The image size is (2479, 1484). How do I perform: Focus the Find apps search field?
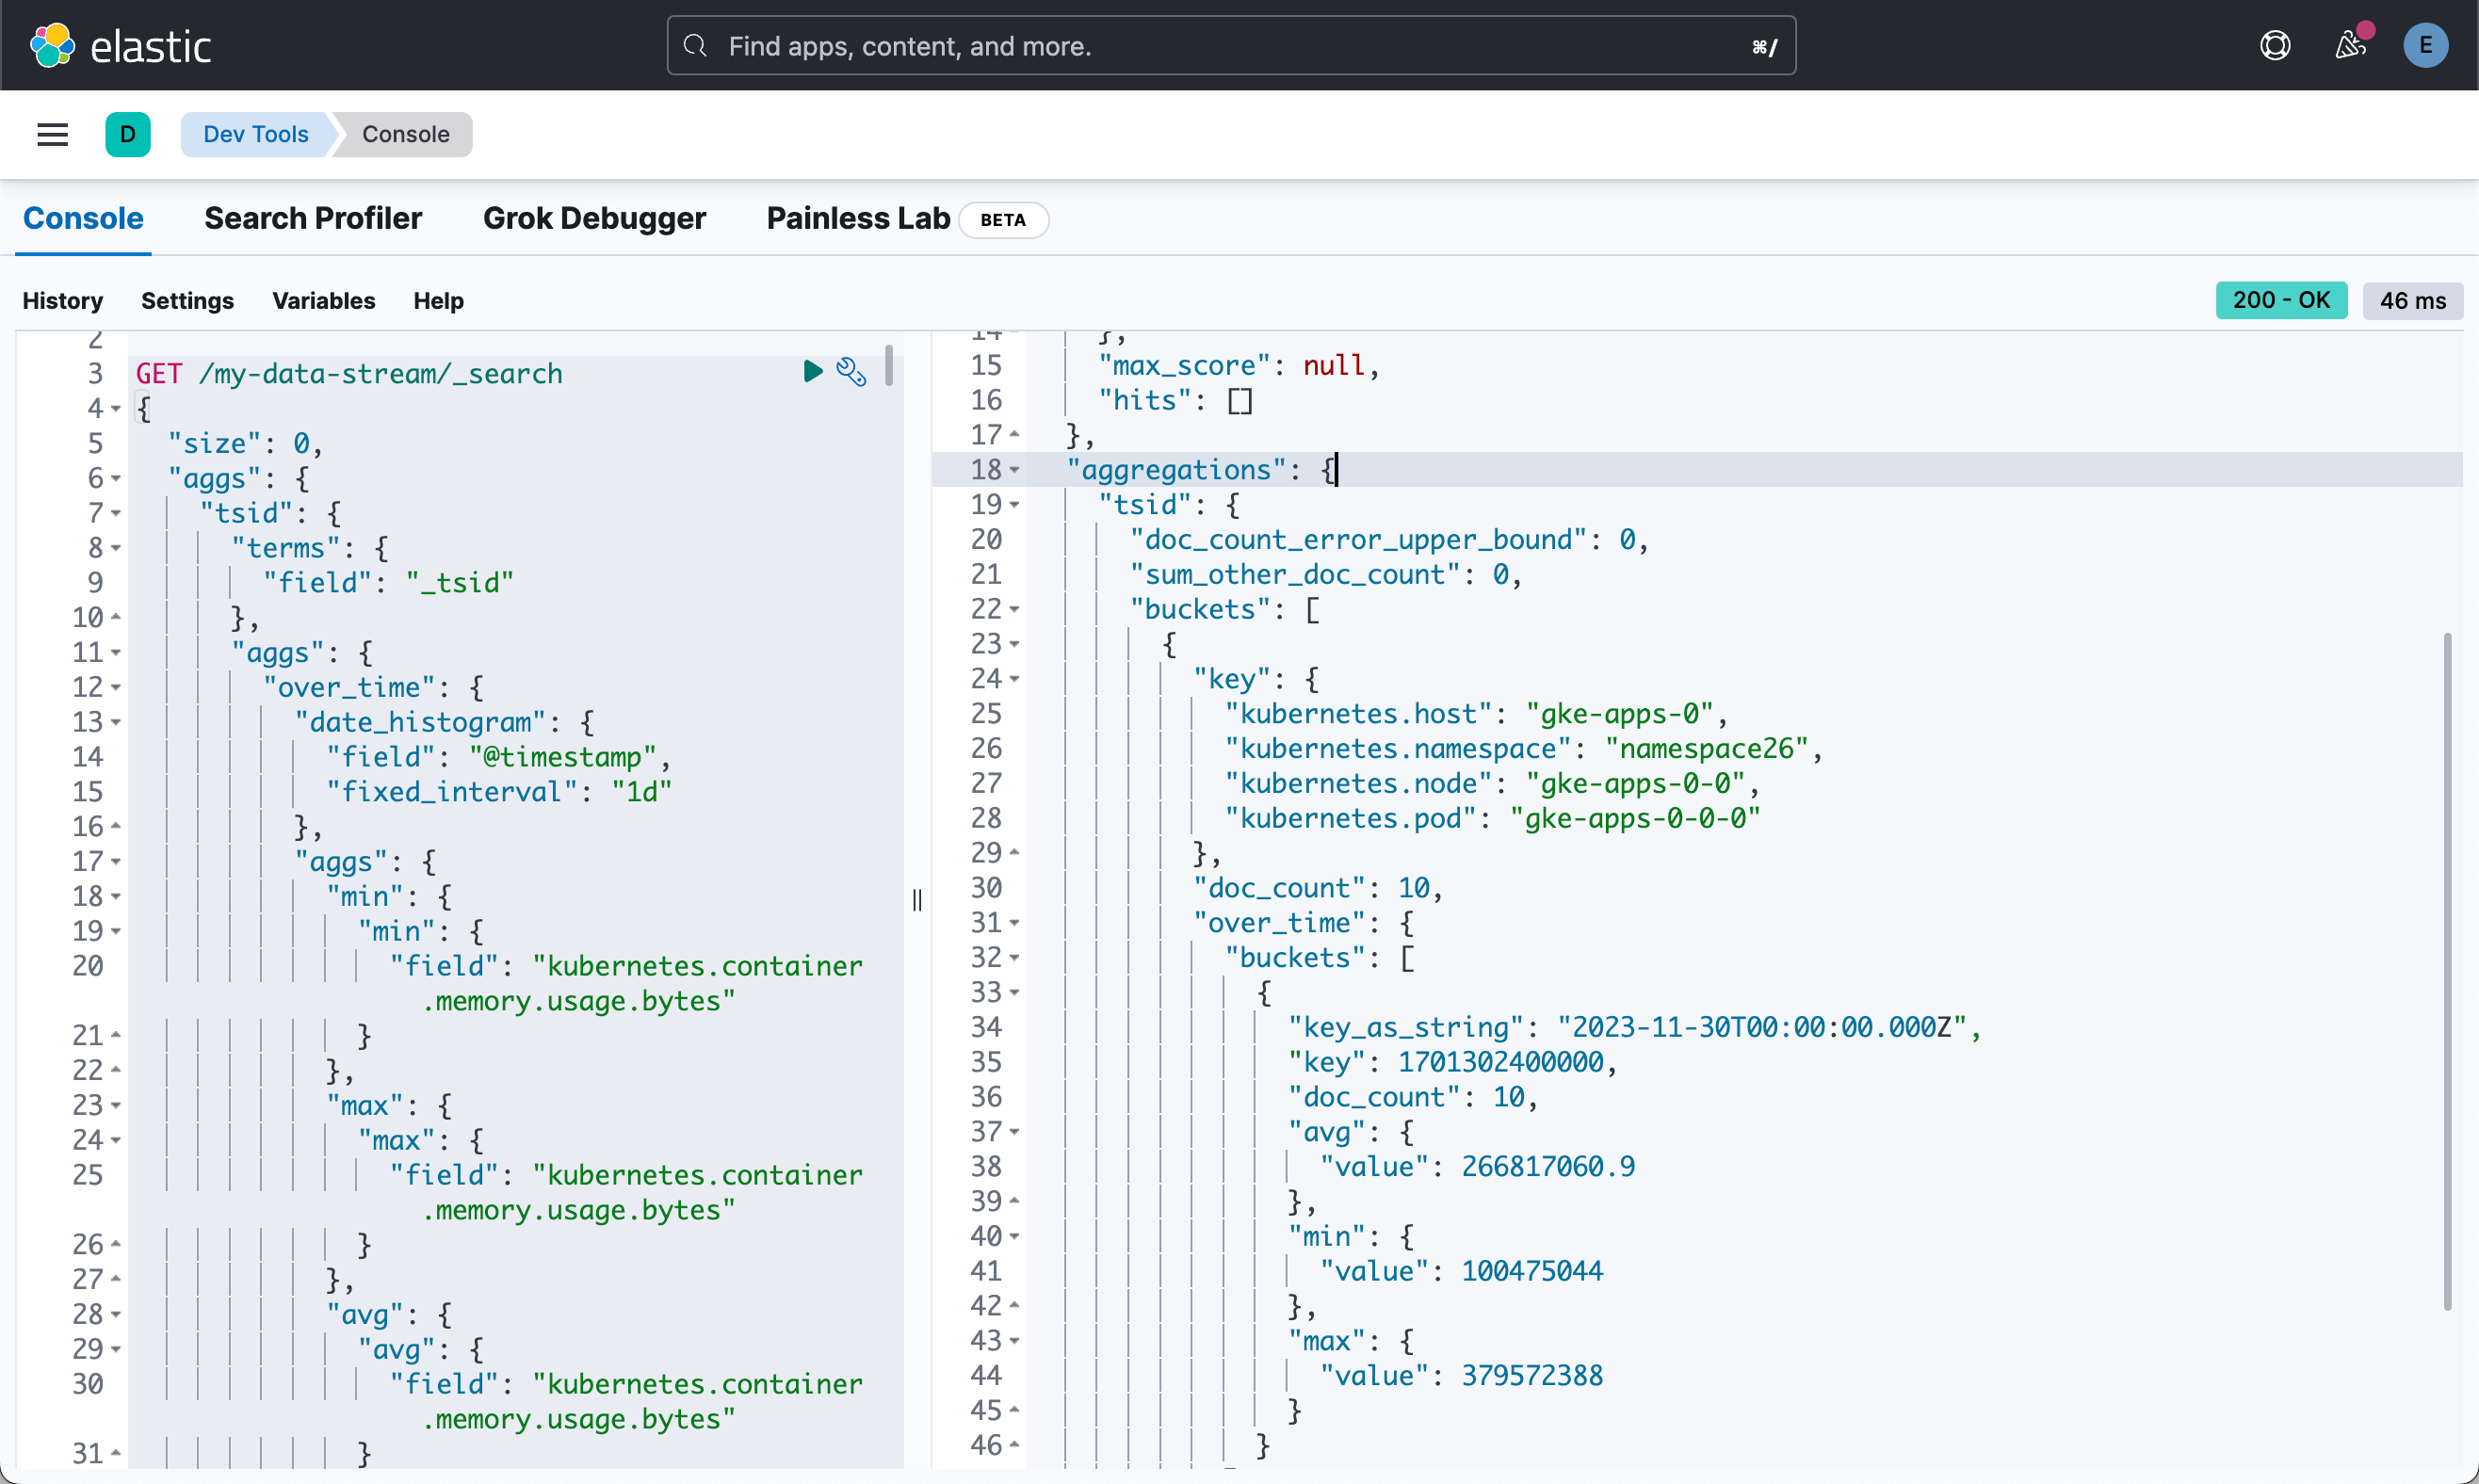(x=1230, y=46)
